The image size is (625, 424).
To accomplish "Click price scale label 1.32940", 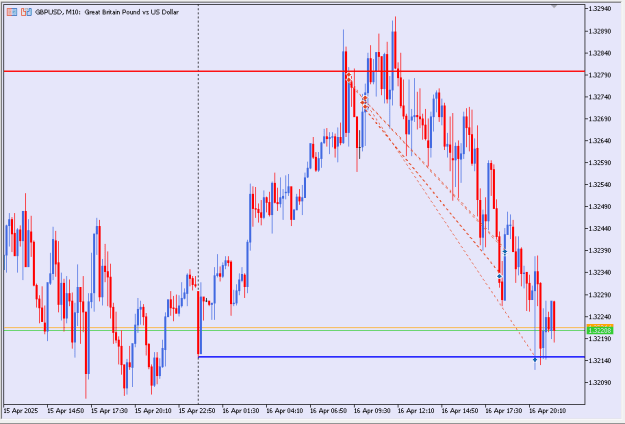I will click(599, 9).
